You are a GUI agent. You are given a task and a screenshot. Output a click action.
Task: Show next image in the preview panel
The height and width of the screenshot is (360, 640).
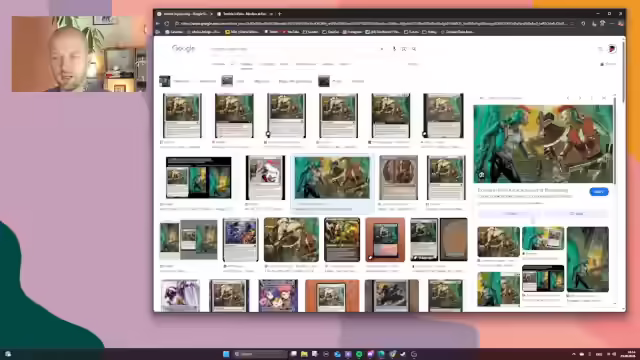pyautogui.click(x=580, y=98)
